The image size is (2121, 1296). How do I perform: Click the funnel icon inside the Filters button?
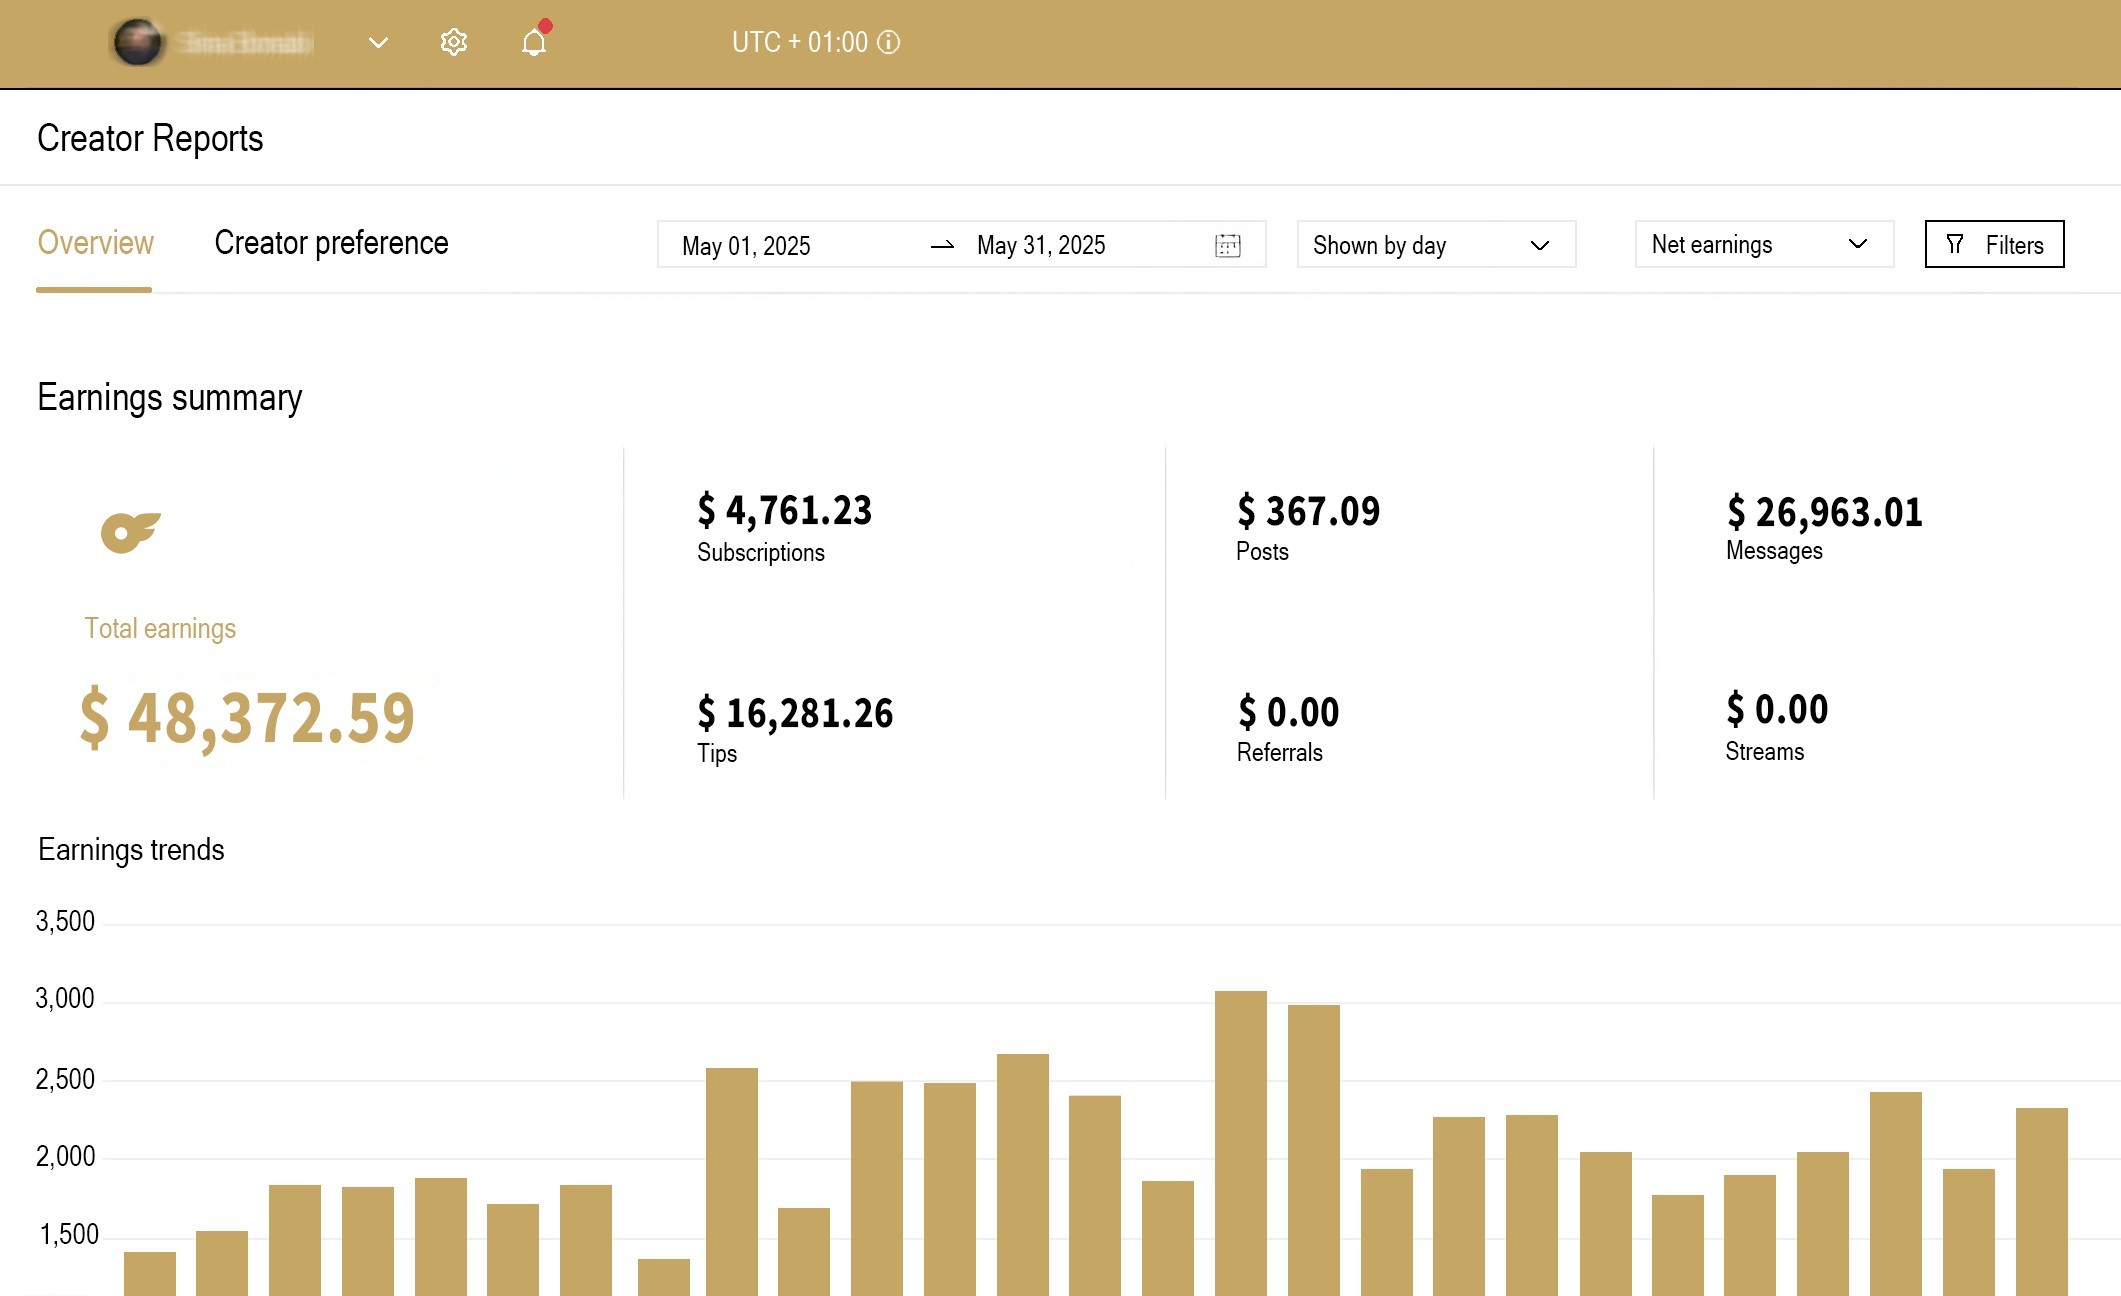[x=1956, y=244]
